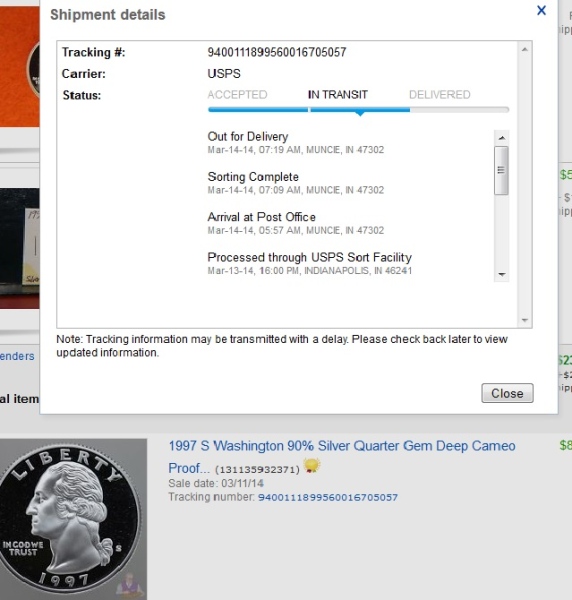The width and height of the screenshot is (572, 600).
Task: Click the Sorting Complete event entry
Action: pyautogui.click(x=295, y=183)
